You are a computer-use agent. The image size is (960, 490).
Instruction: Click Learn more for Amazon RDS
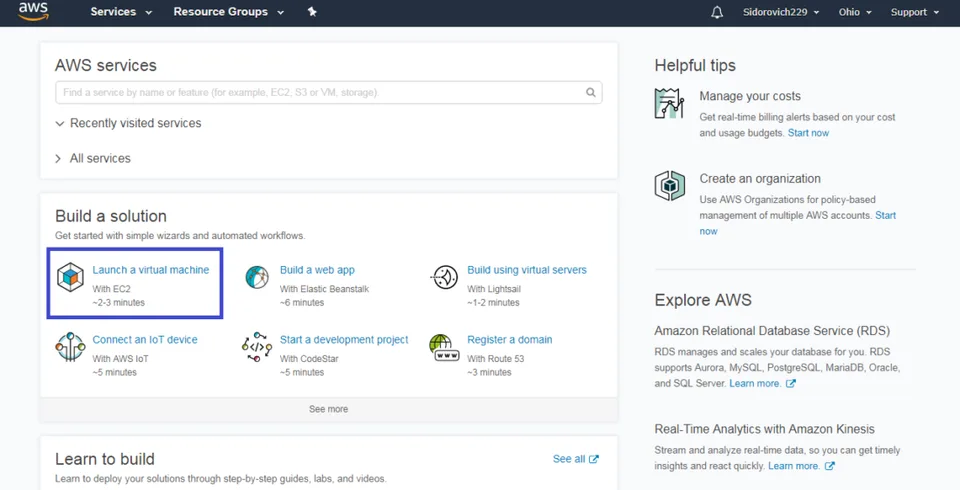(755, 383)
